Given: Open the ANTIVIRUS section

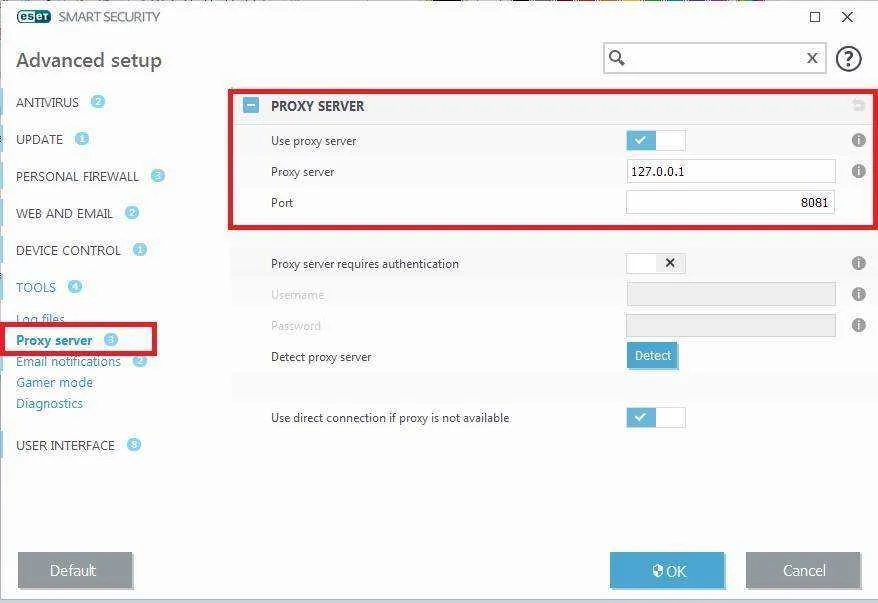Looking at the screenshot, I should [48, 102].
